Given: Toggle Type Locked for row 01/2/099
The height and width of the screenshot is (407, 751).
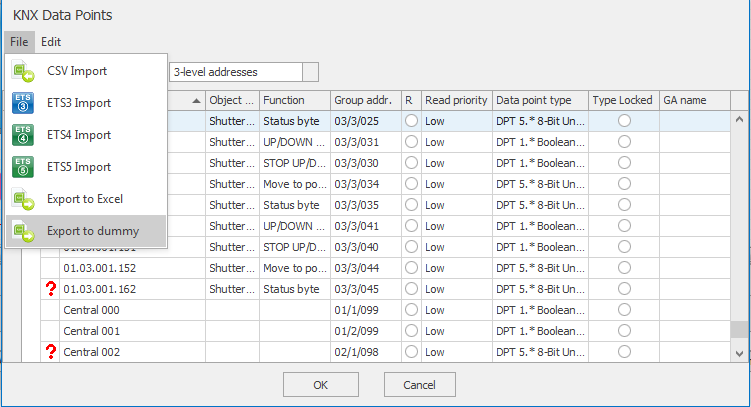Looking at the screenshot, I should click(x=624, y=331).
